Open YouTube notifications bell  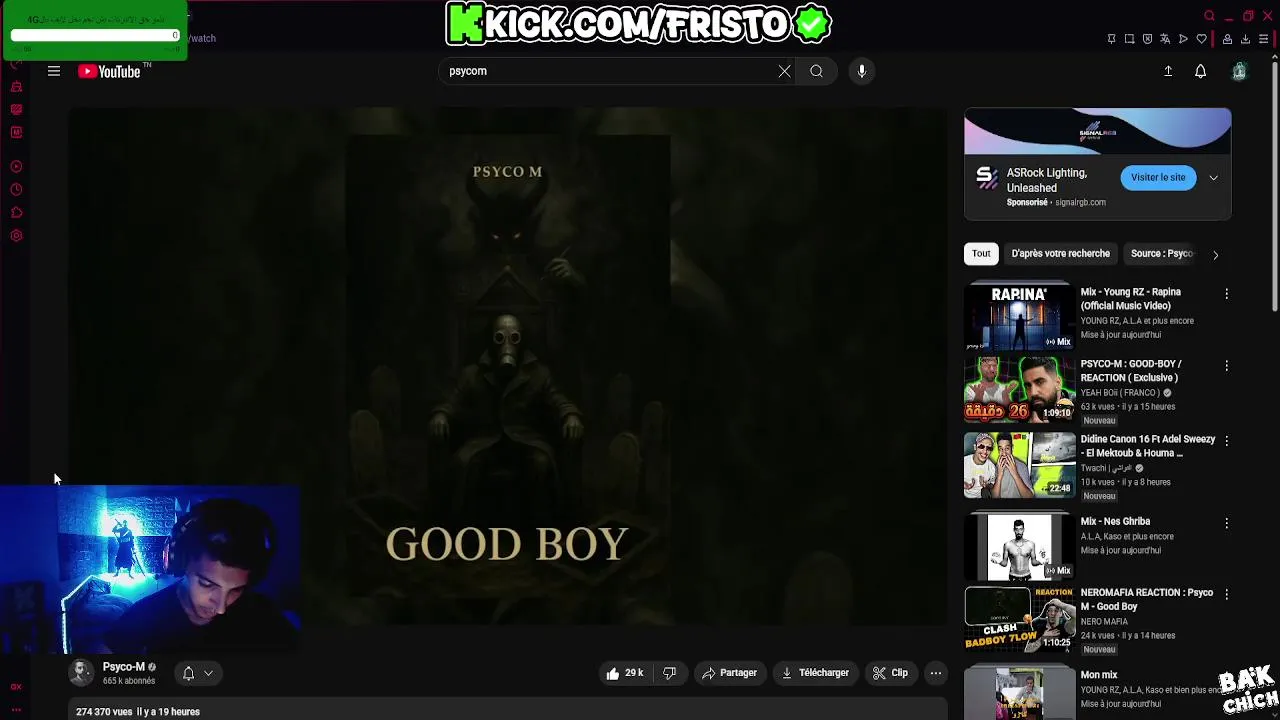point(1200,71)
